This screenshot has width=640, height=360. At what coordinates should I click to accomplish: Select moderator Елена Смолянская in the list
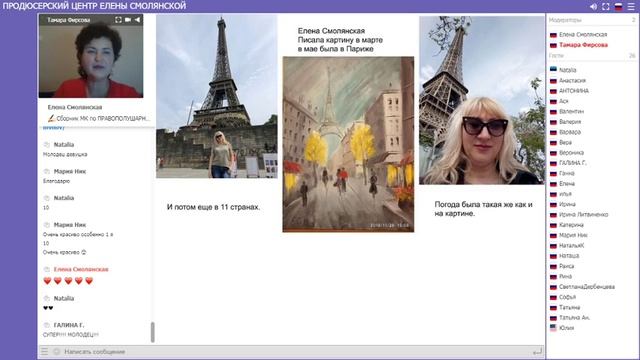click(x=583, y=35)
